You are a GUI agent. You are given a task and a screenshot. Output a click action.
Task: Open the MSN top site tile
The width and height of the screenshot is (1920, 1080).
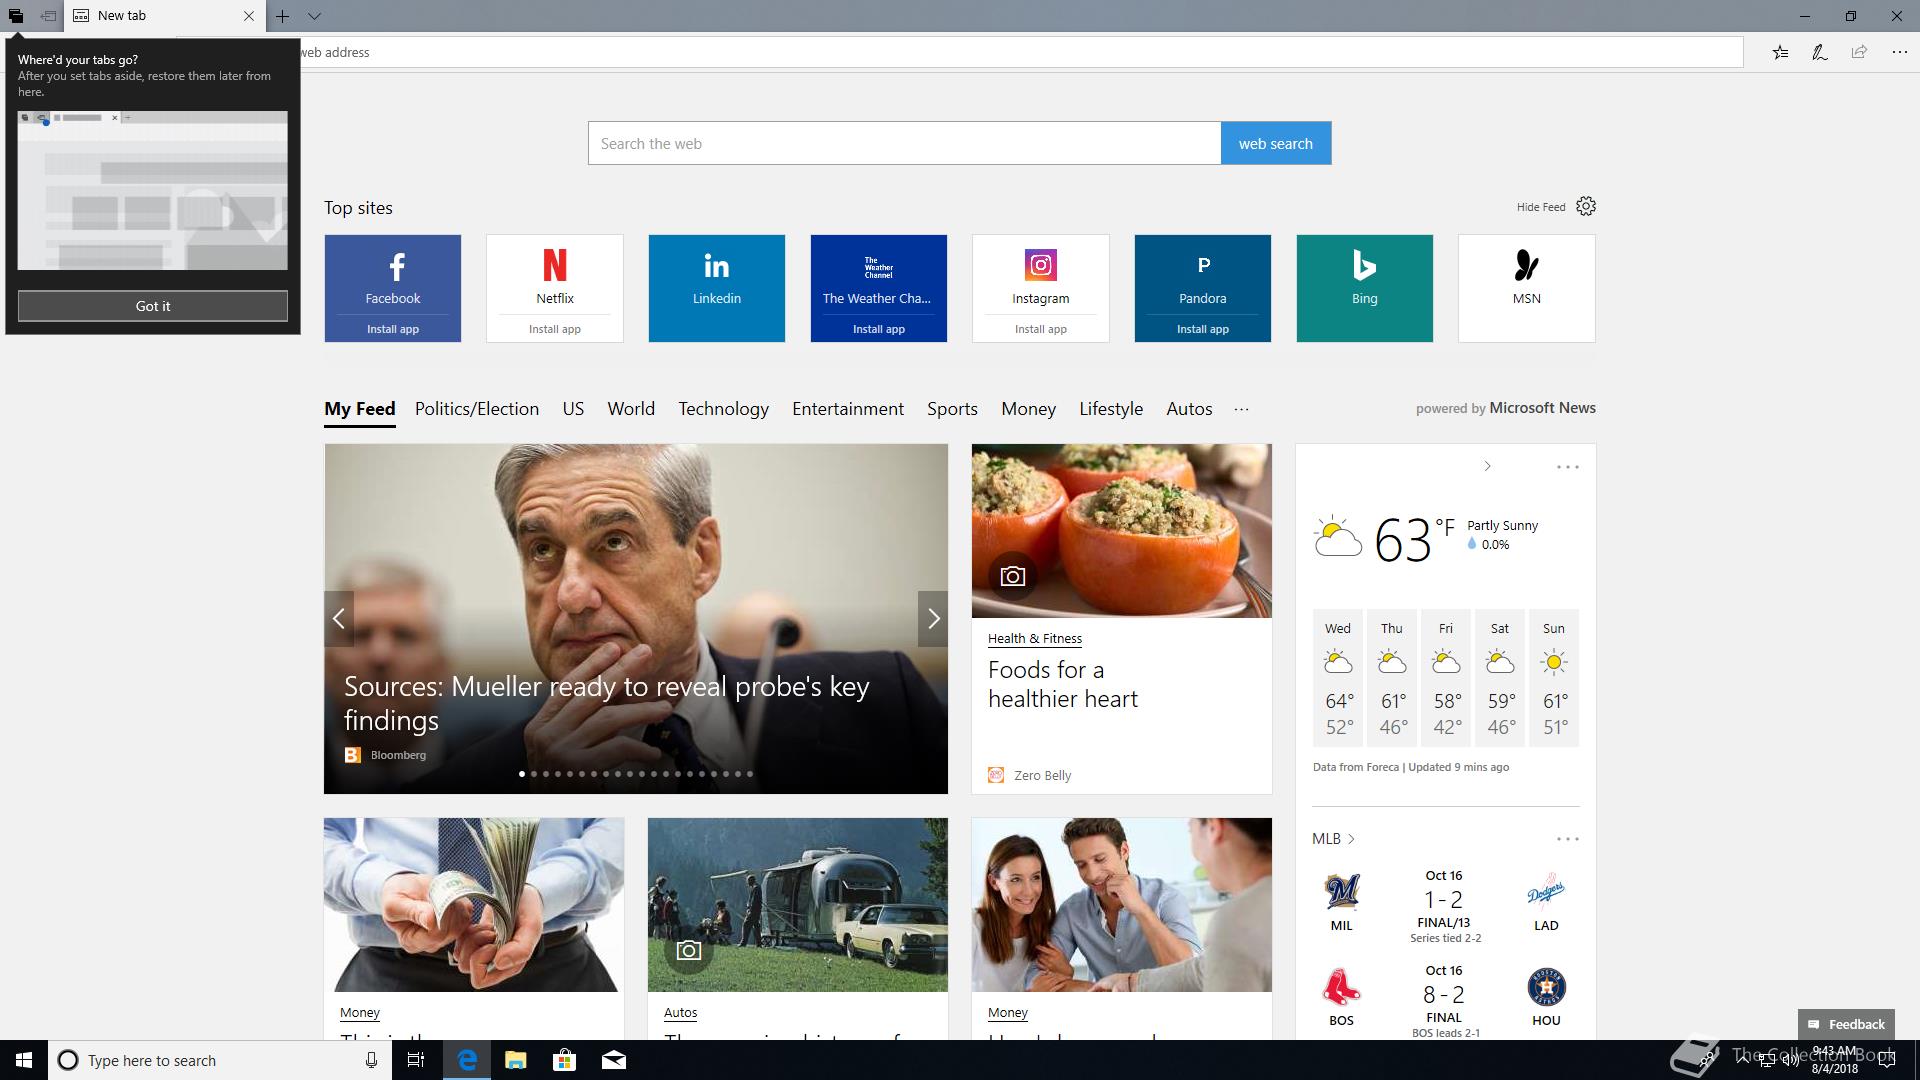tap(1527, 288)
